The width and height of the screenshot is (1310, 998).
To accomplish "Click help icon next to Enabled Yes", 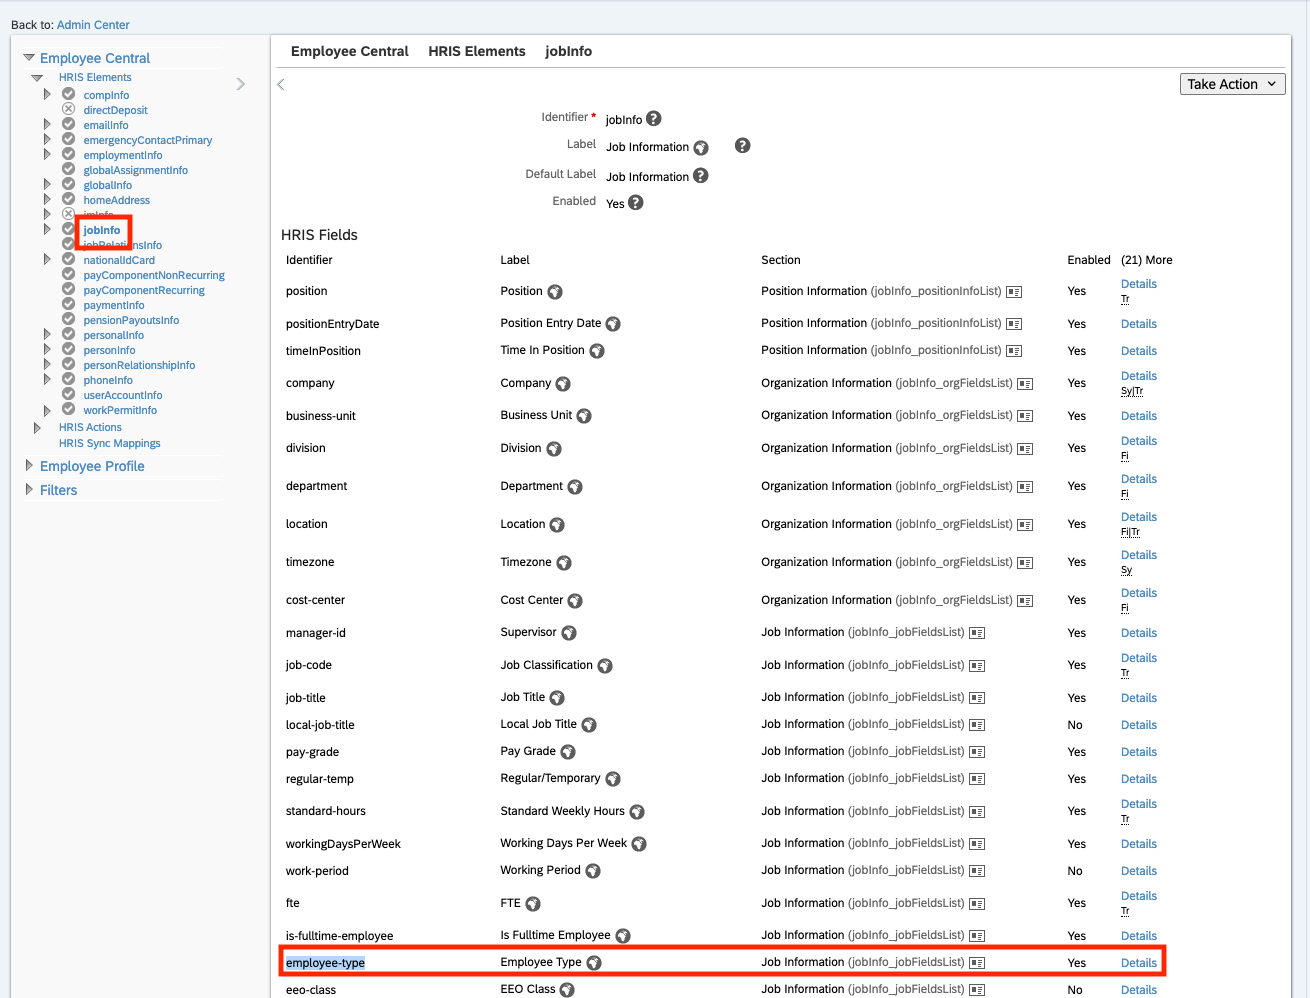I will (636, 202).
